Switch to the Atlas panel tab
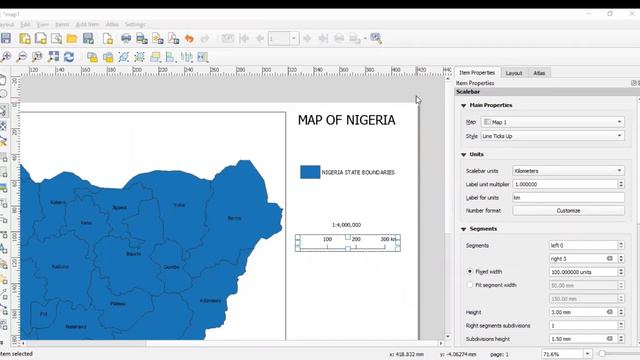The image size is (640, 360). 539,73
